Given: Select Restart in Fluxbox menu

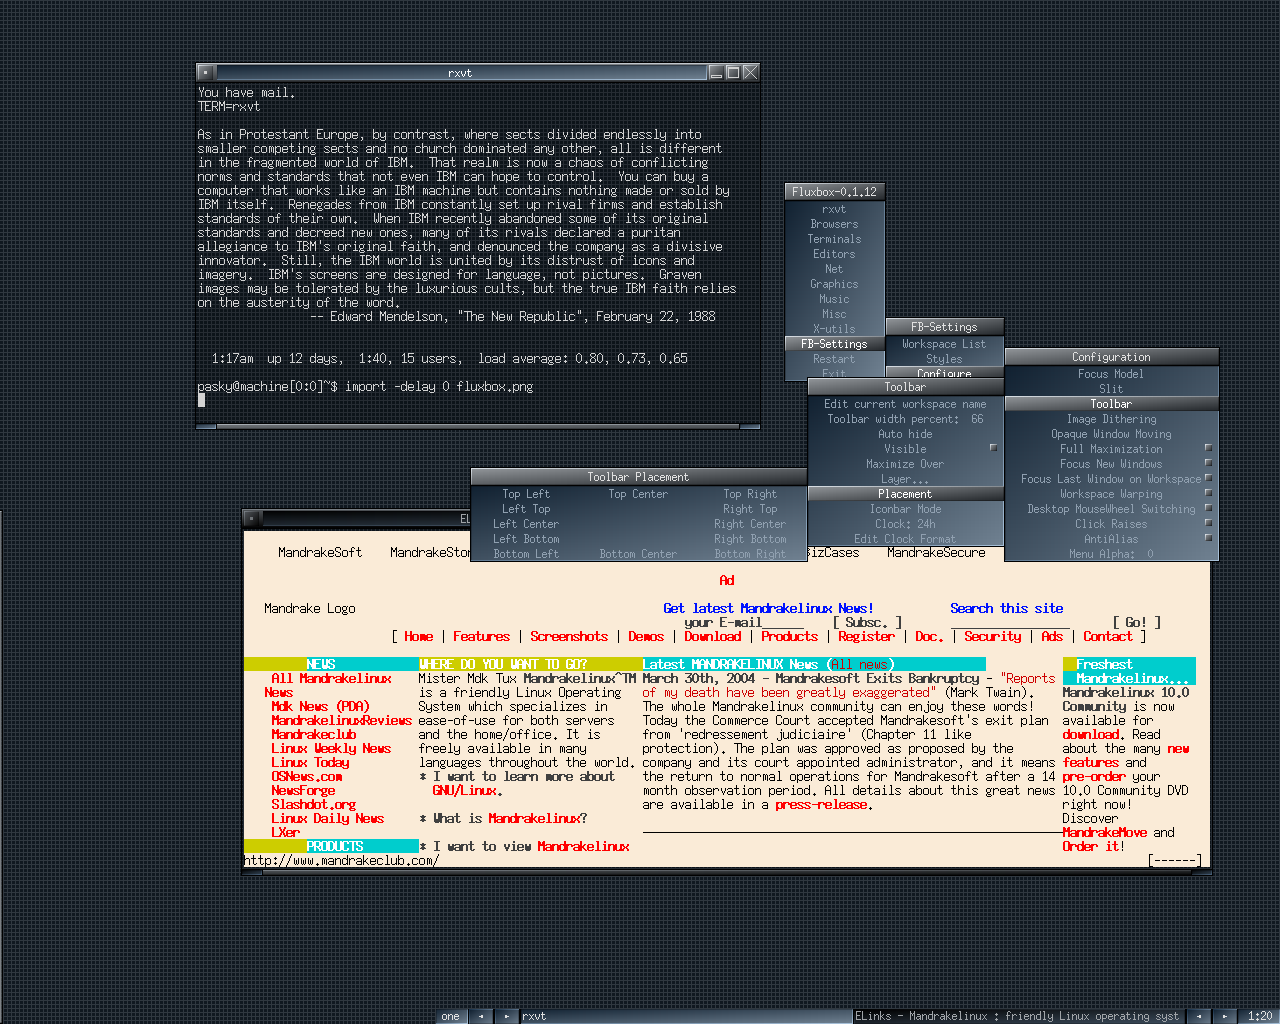Looking at the screenshot, I should (x=834, y=359).
